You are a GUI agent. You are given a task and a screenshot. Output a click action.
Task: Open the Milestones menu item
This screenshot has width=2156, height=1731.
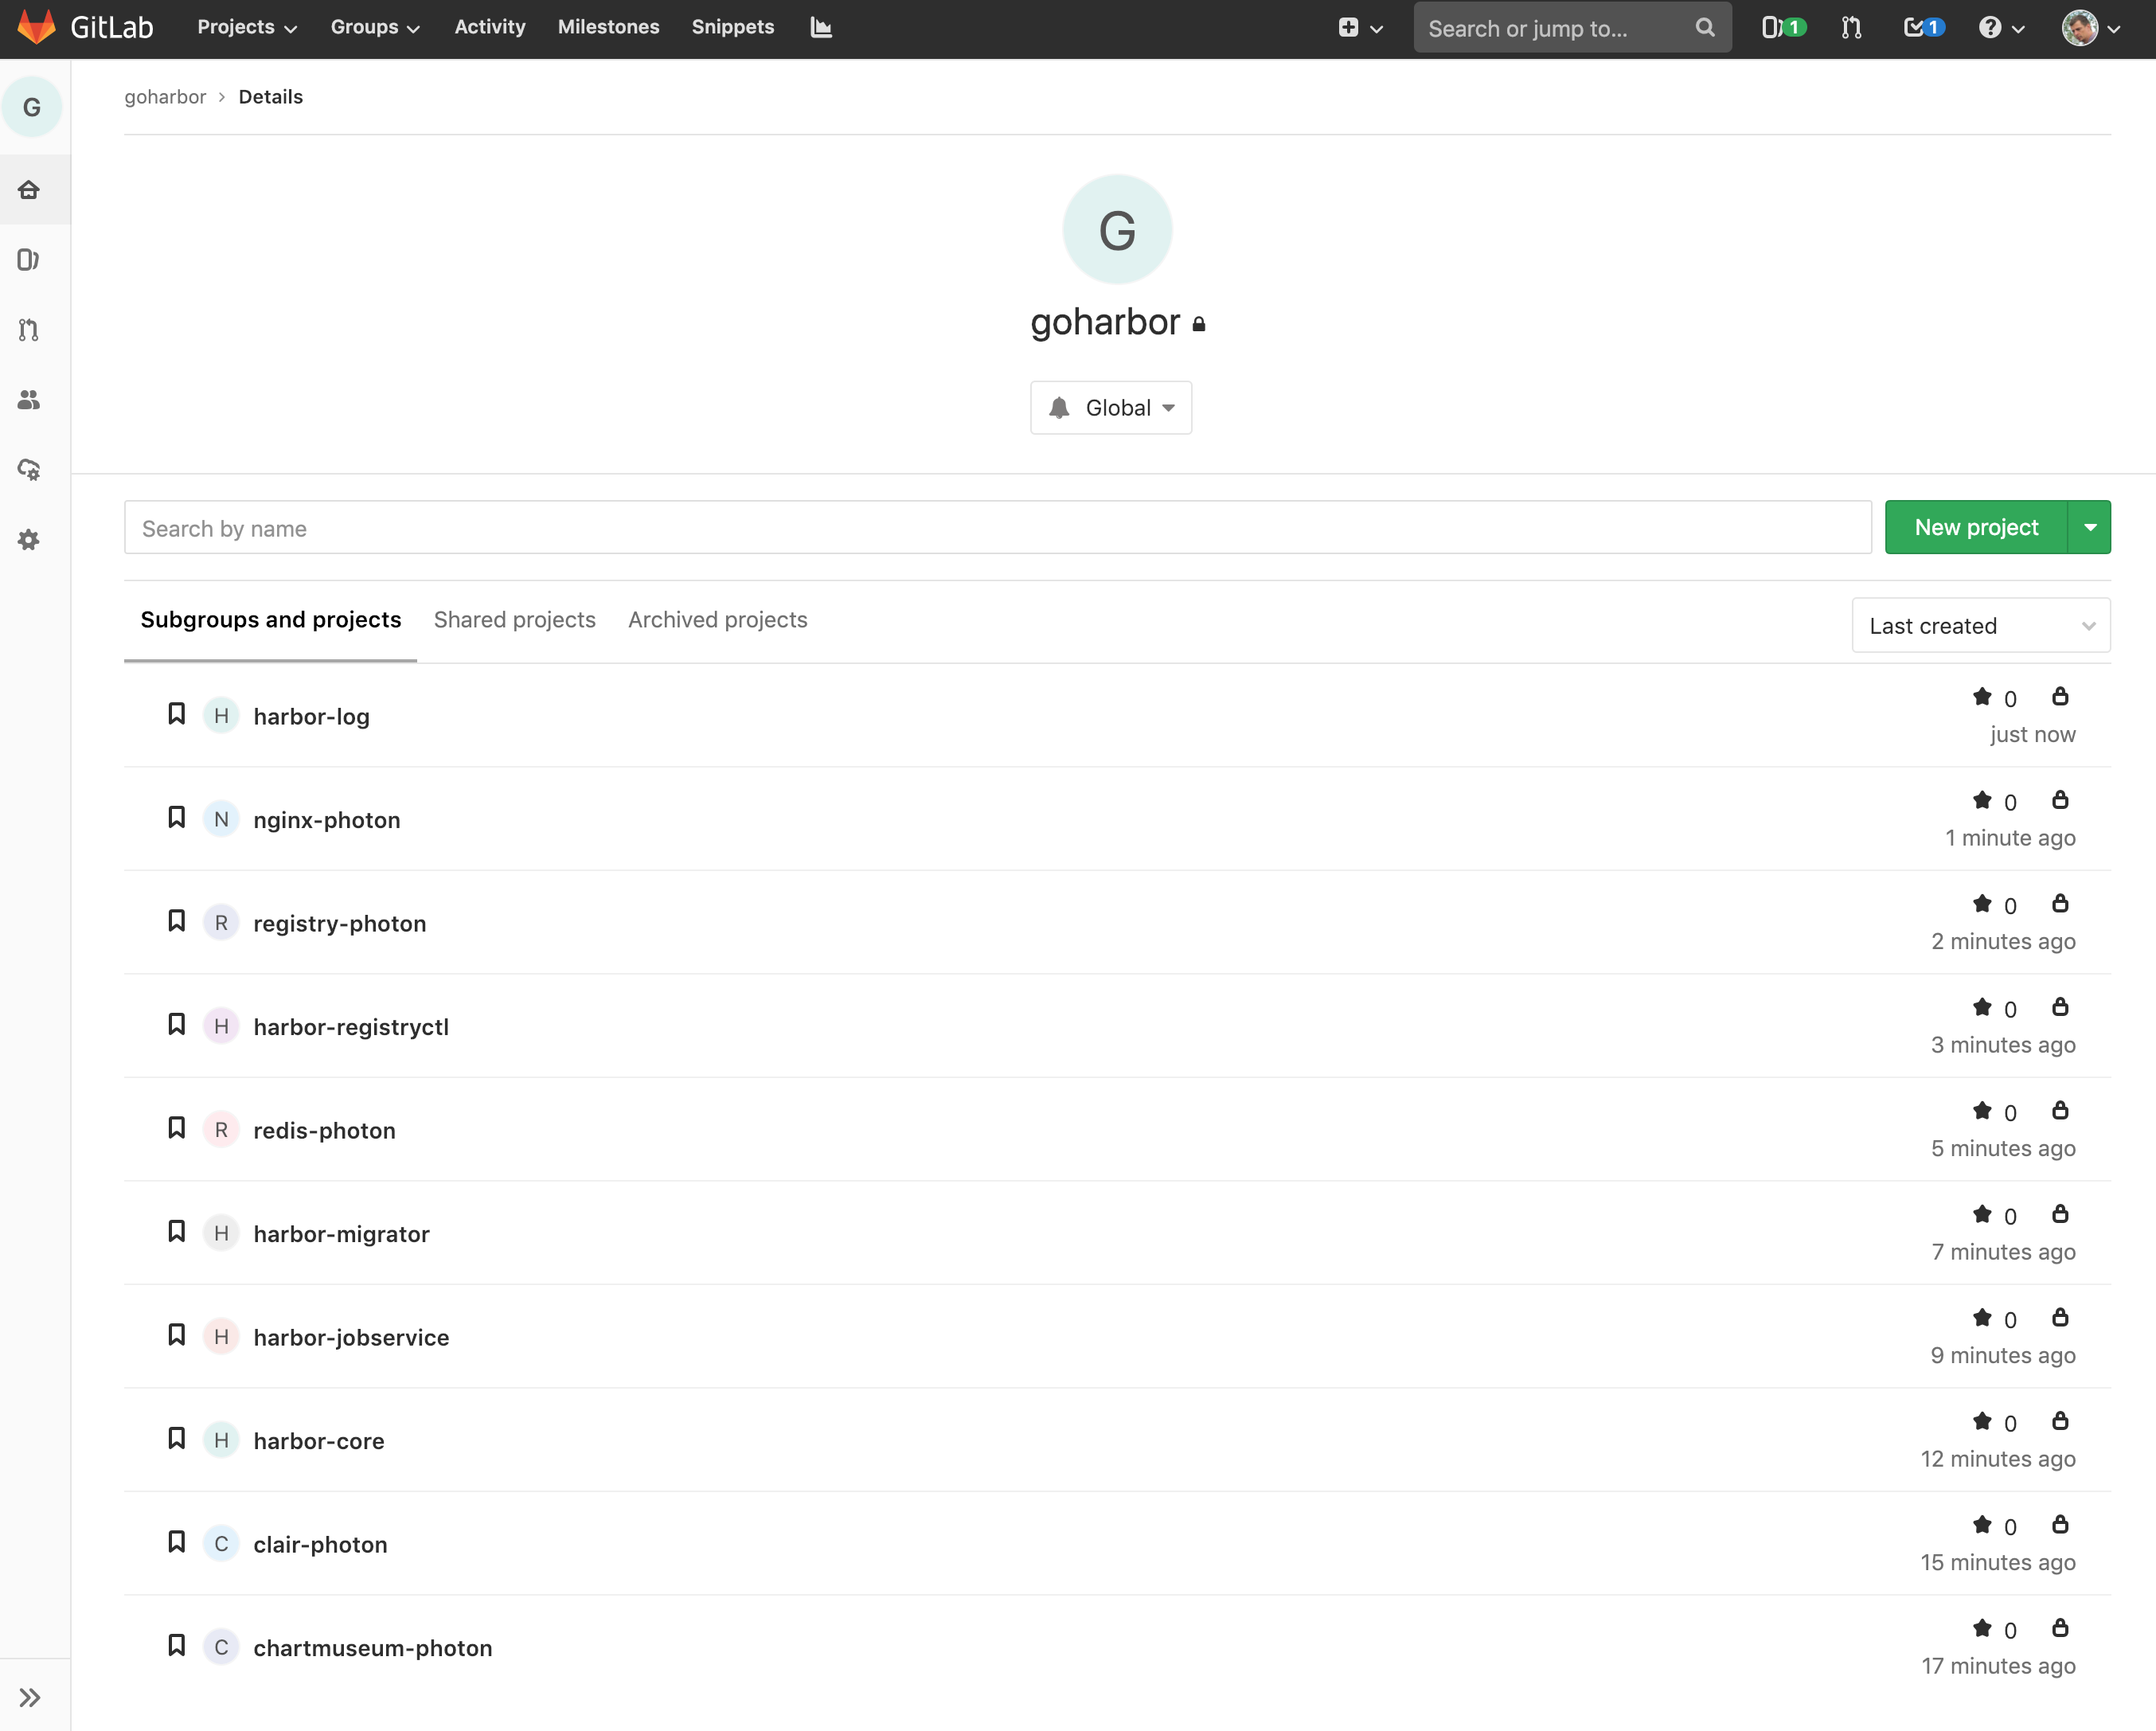point(608,27)
